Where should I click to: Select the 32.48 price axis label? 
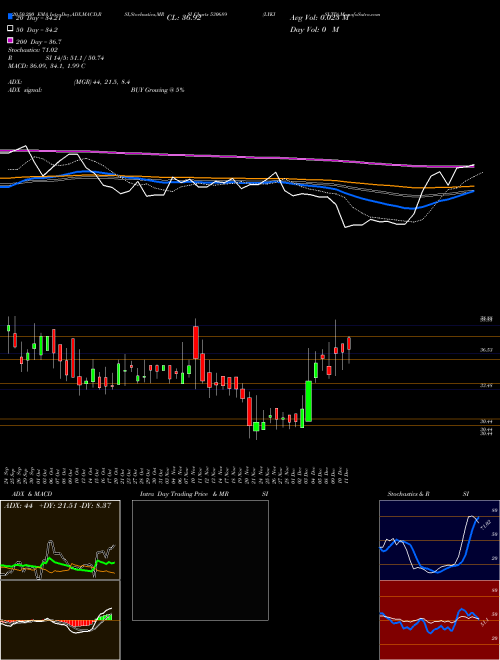(486, 385)
